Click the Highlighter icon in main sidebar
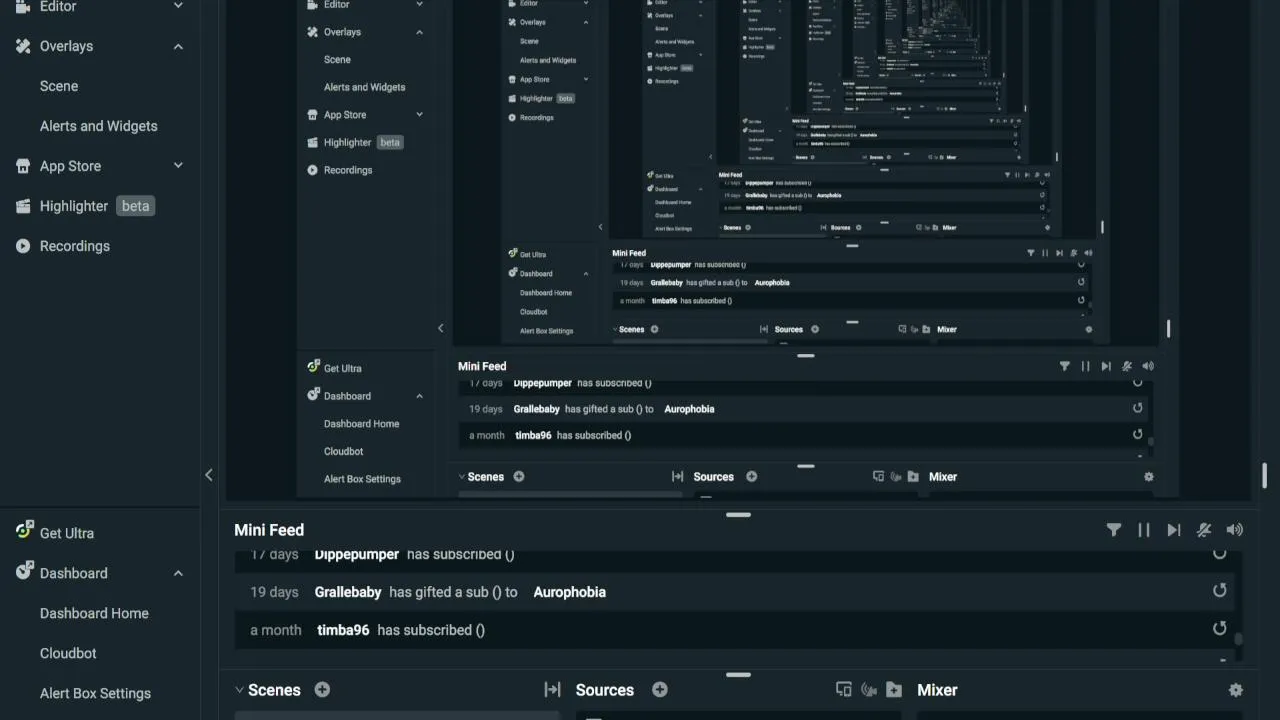This screenshot has height=720, width=1280. 23,206
